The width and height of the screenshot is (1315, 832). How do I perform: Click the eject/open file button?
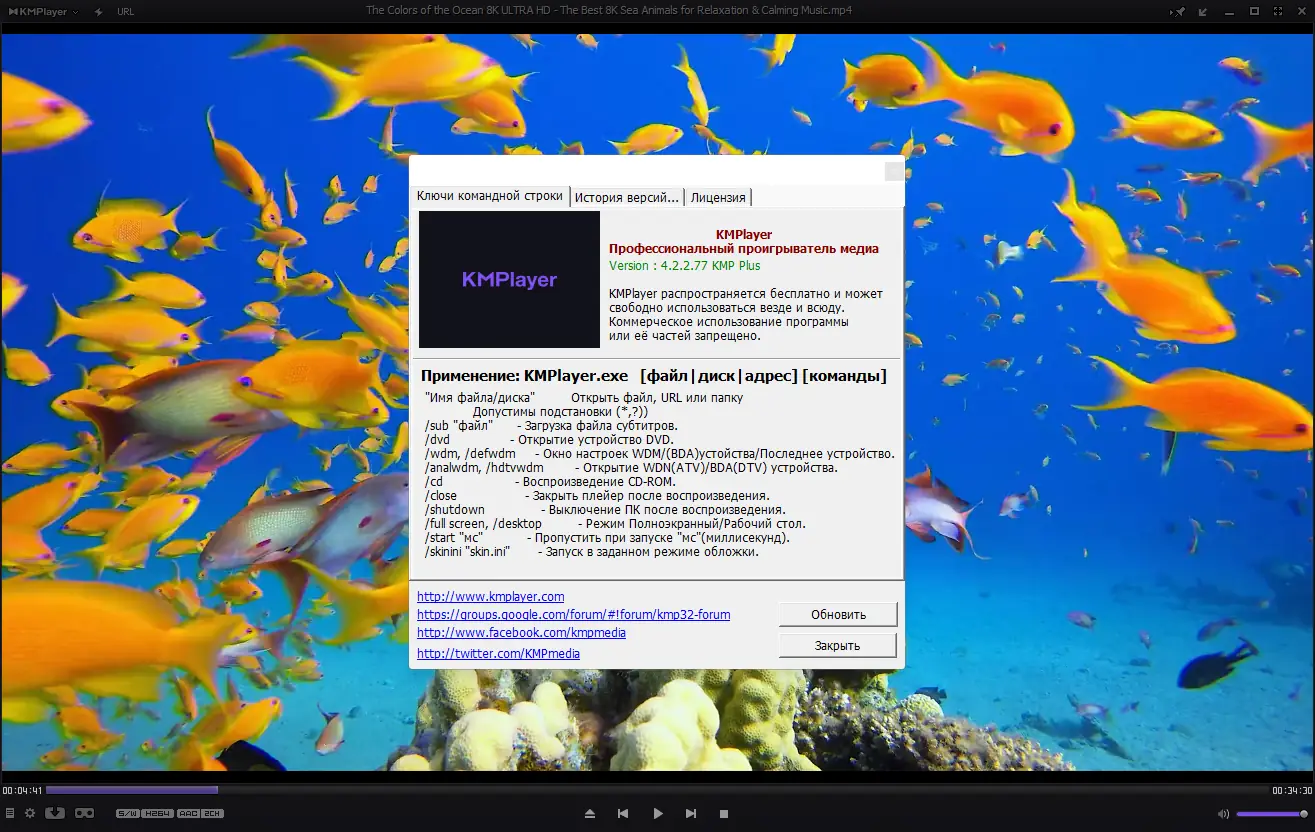coord(590,814)
